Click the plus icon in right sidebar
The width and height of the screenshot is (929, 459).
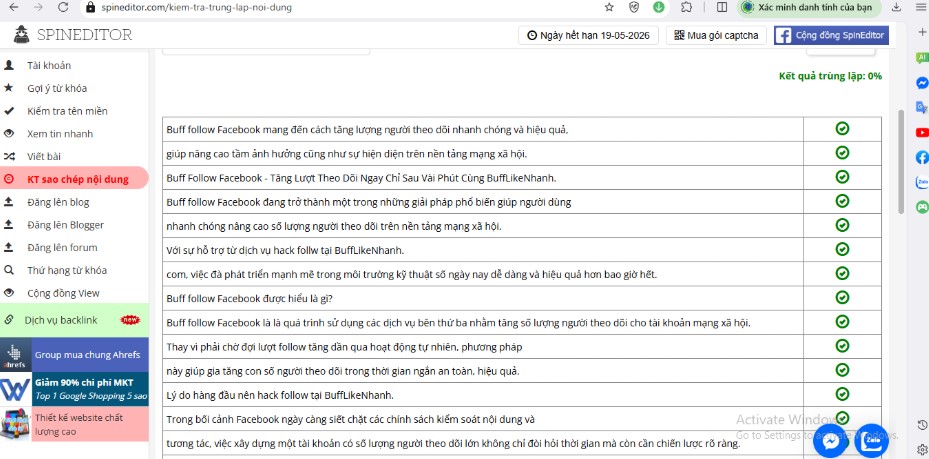(x=921, y=33)
